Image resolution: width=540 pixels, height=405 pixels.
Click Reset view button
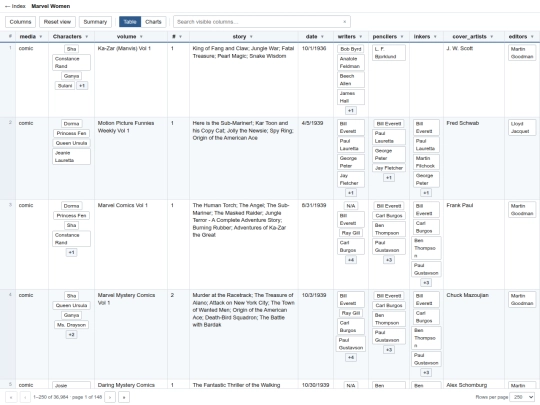(57, 22)
